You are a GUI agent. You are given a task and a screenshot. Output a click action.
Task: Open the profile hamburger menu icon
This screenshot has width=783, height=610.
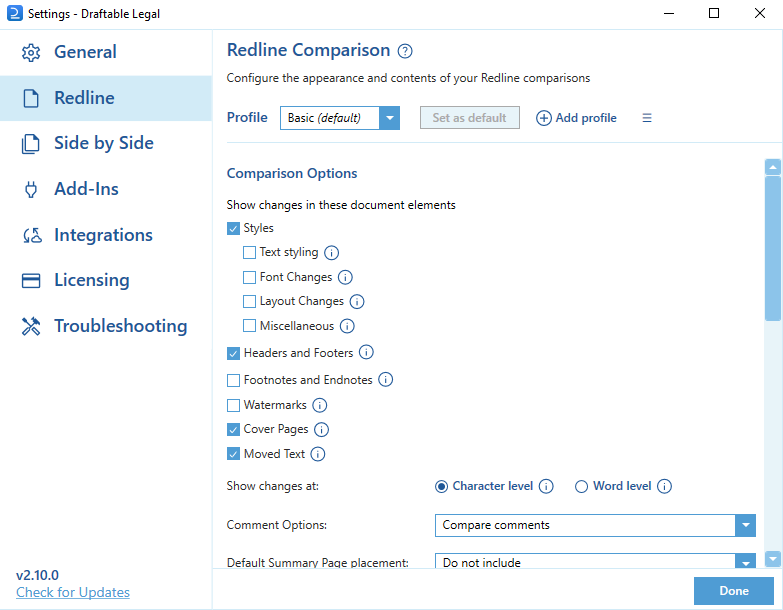(647, 118)
